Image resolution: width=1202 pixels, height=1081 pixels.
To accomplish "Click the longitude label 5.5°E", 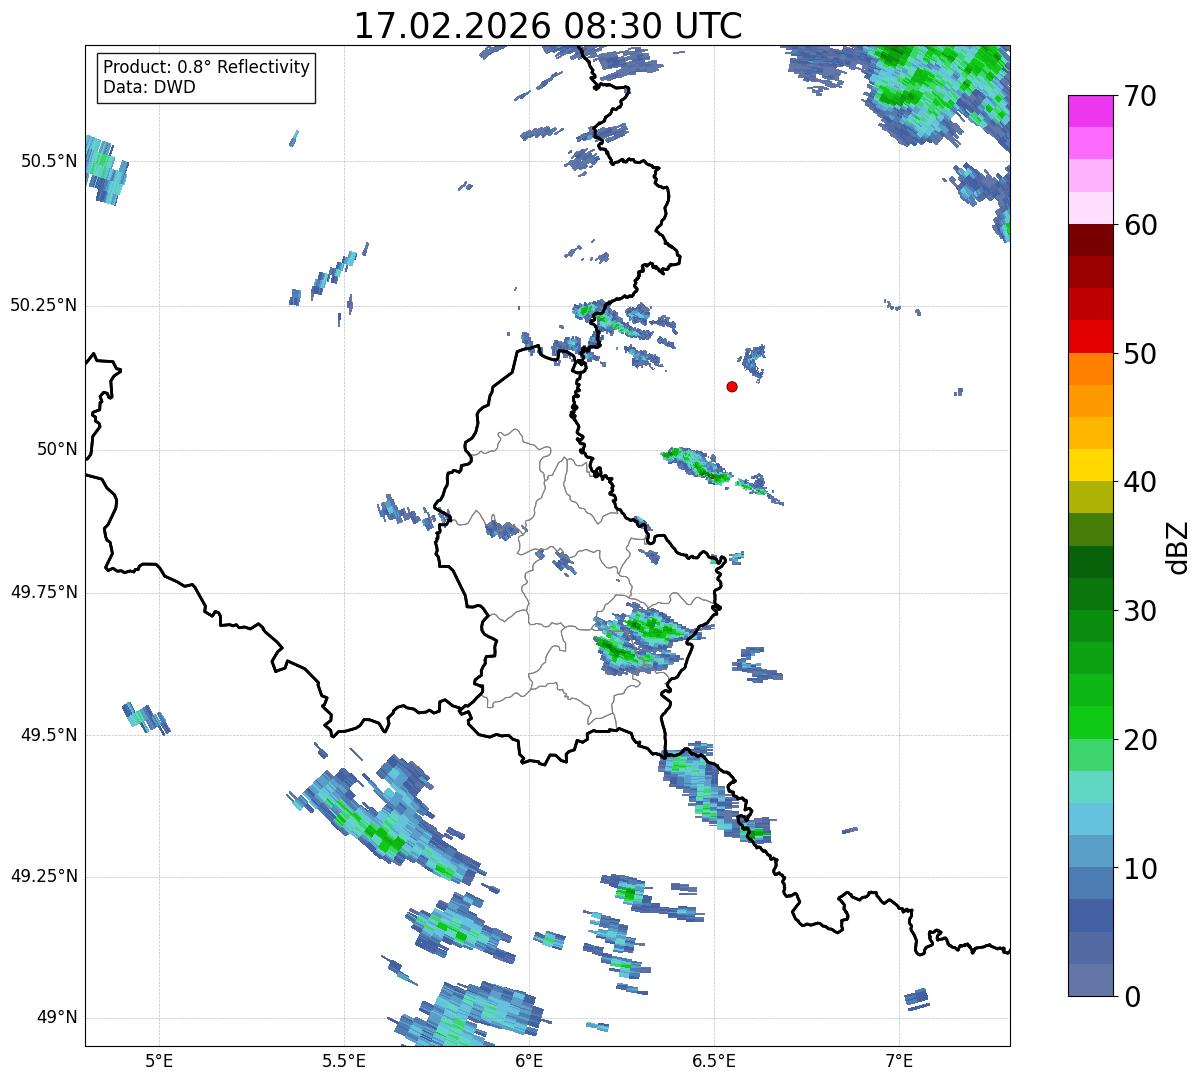I will pyautogui.click(x=344, y=1060).
